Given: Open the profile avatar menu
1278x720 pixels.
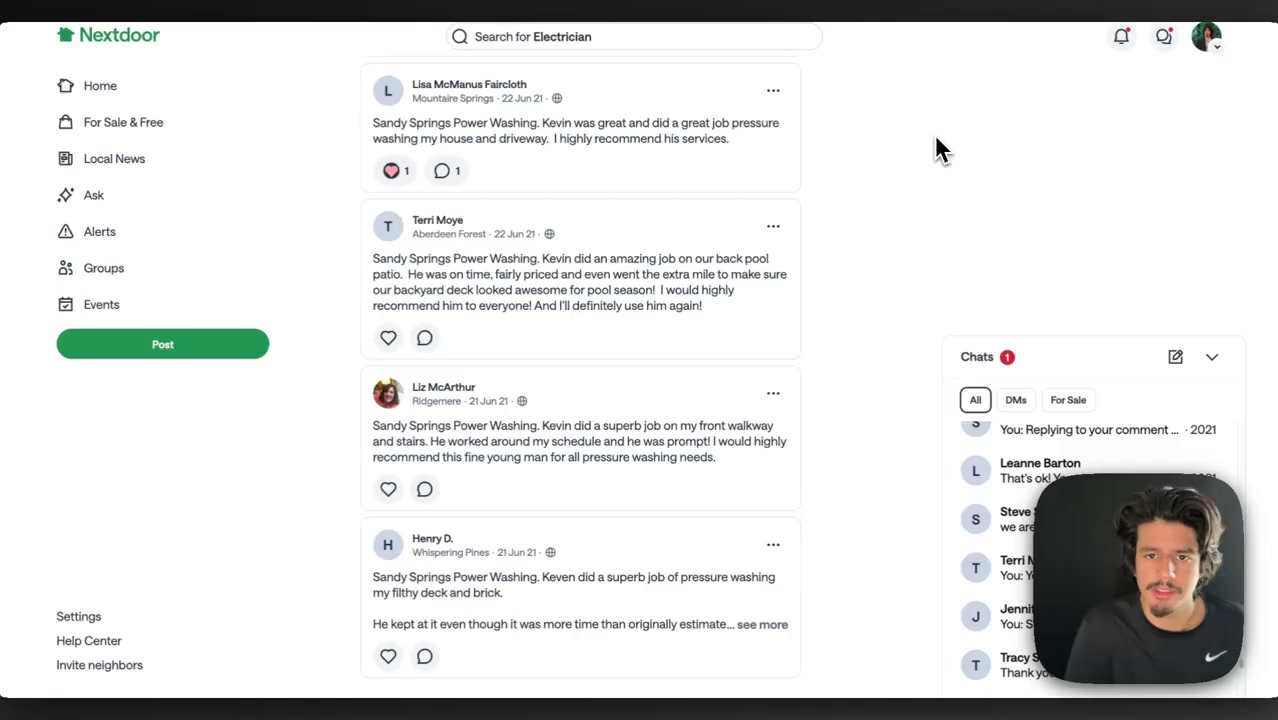Looking at the screenshot, I should (1206, 37).
